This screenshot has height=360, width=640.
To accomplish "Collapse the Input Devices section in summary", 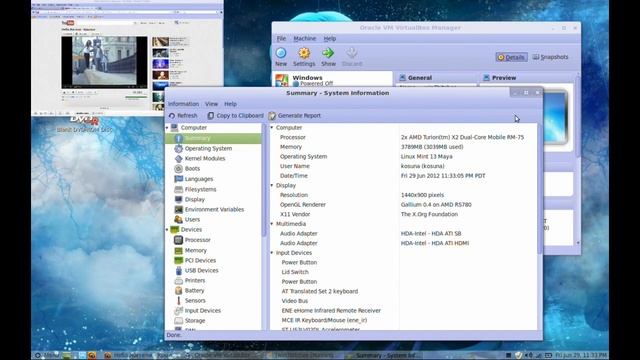I will (272, 253).
